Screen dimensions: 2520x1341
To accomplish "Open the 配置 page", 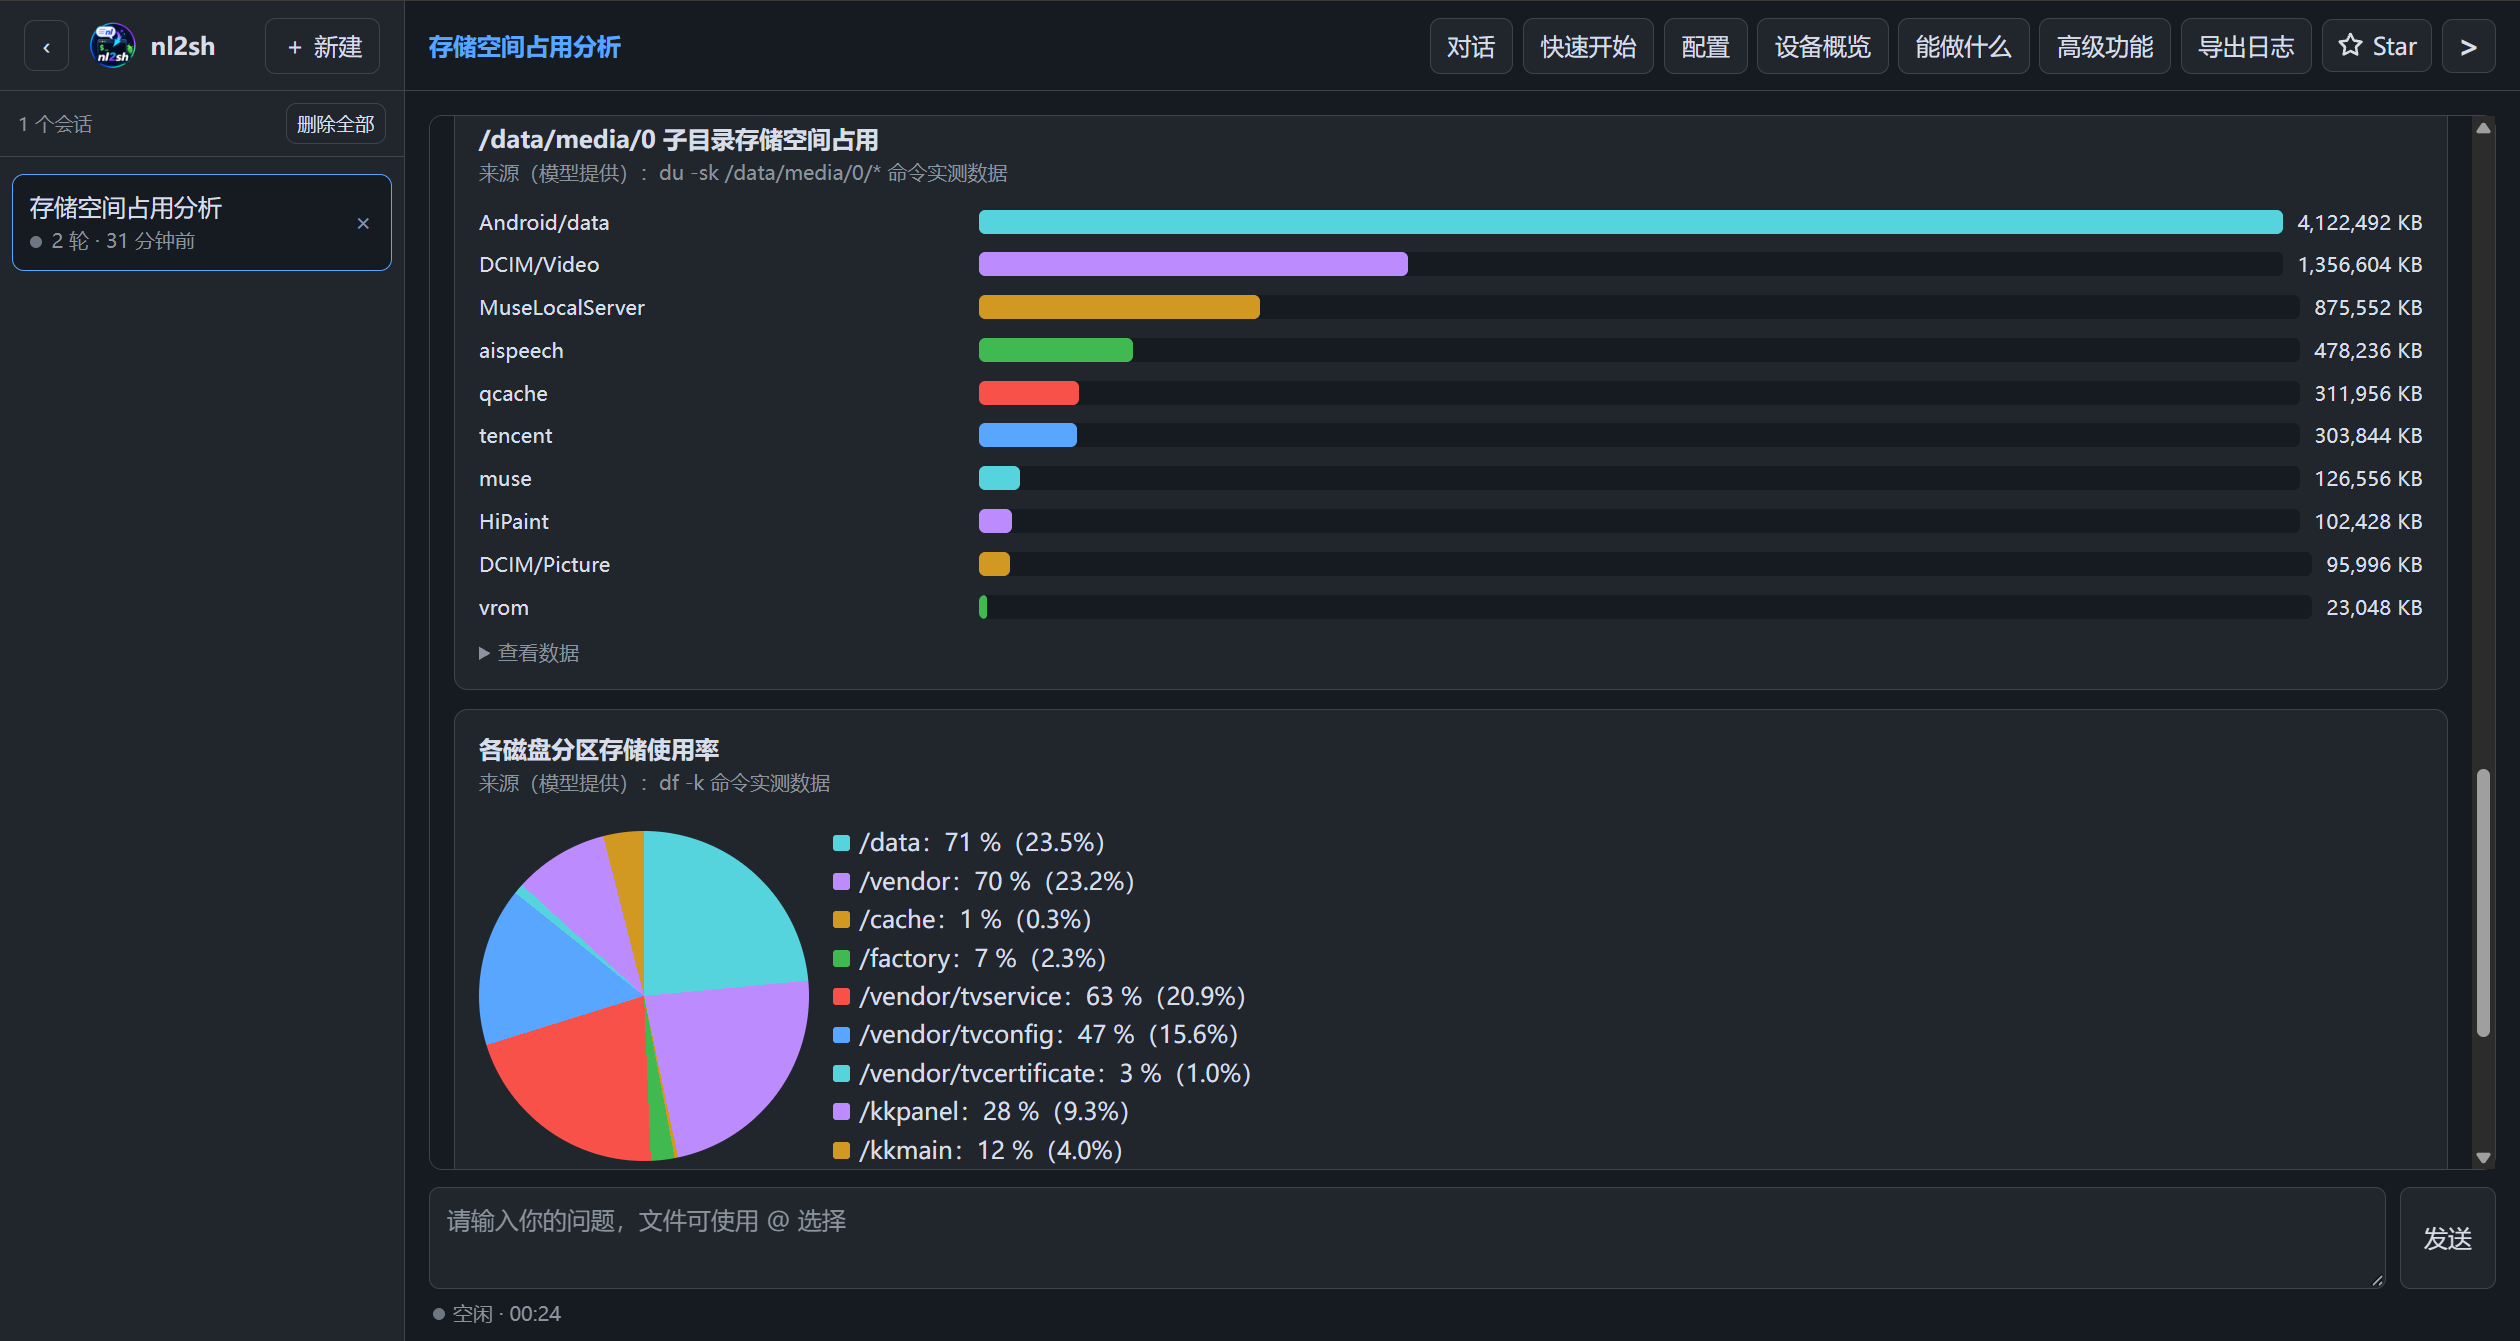I will (x=1705, y=46).
